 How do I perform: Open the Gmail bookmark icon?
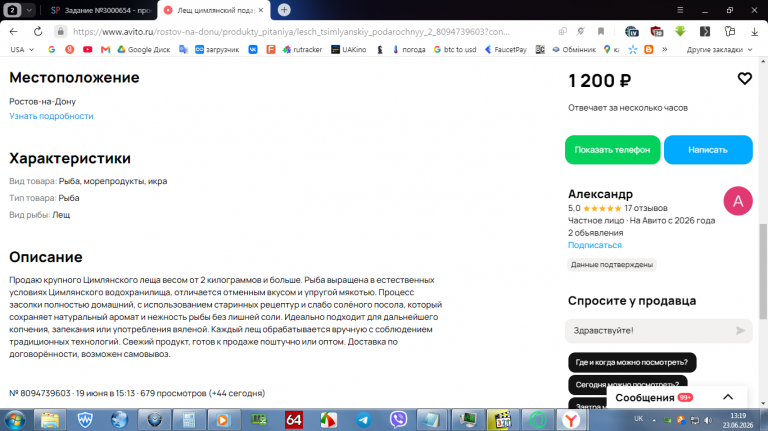105,49
